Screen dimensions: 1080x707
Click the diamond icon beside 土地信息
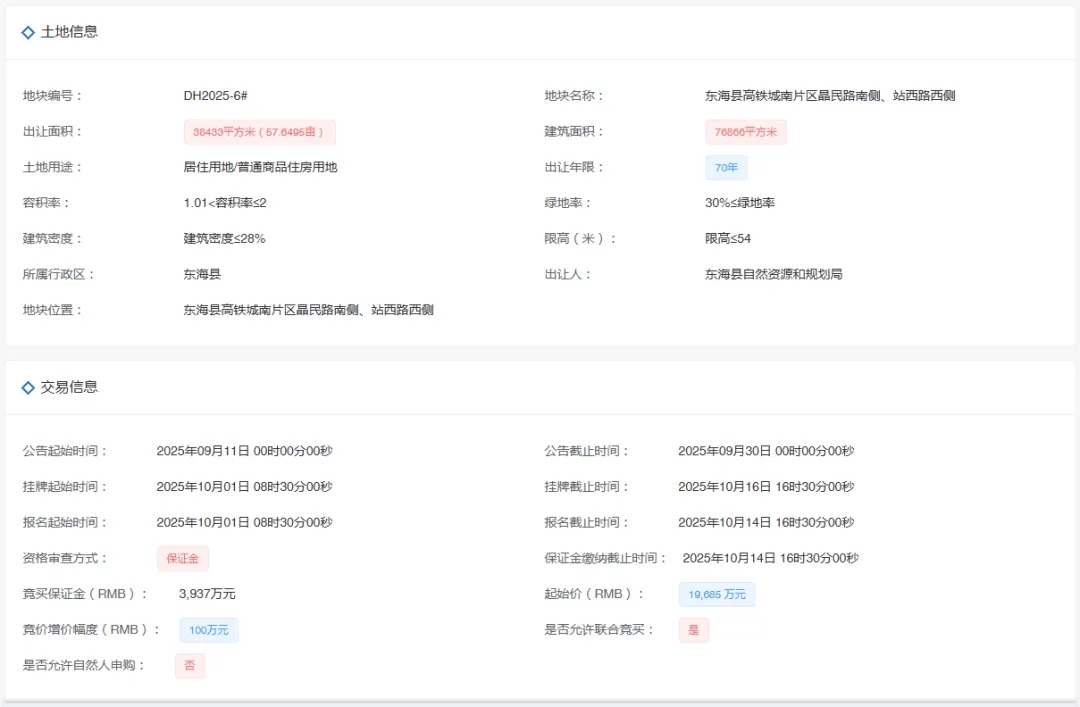coord(28,32)
